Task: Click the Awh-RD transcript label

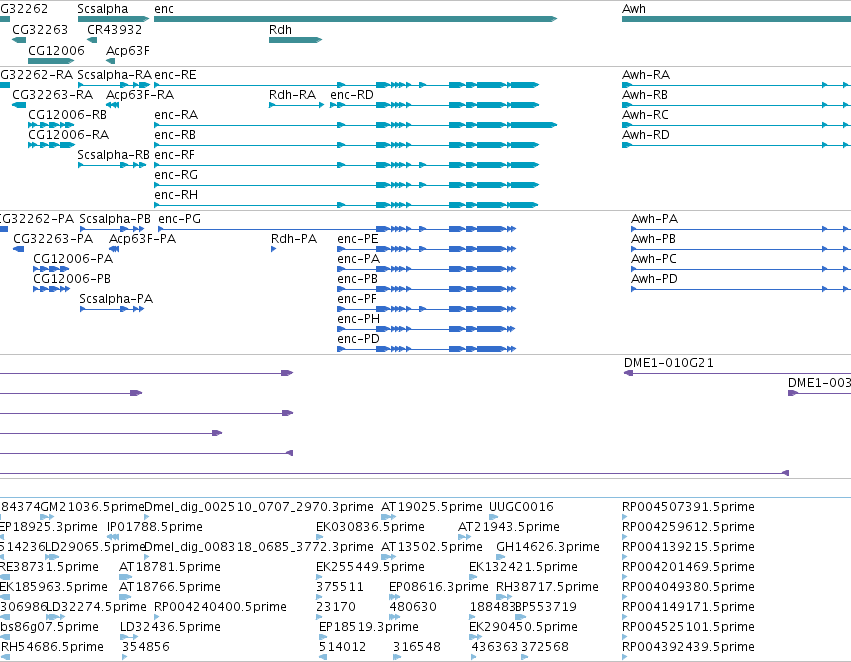Action: [x=646, y=135]
